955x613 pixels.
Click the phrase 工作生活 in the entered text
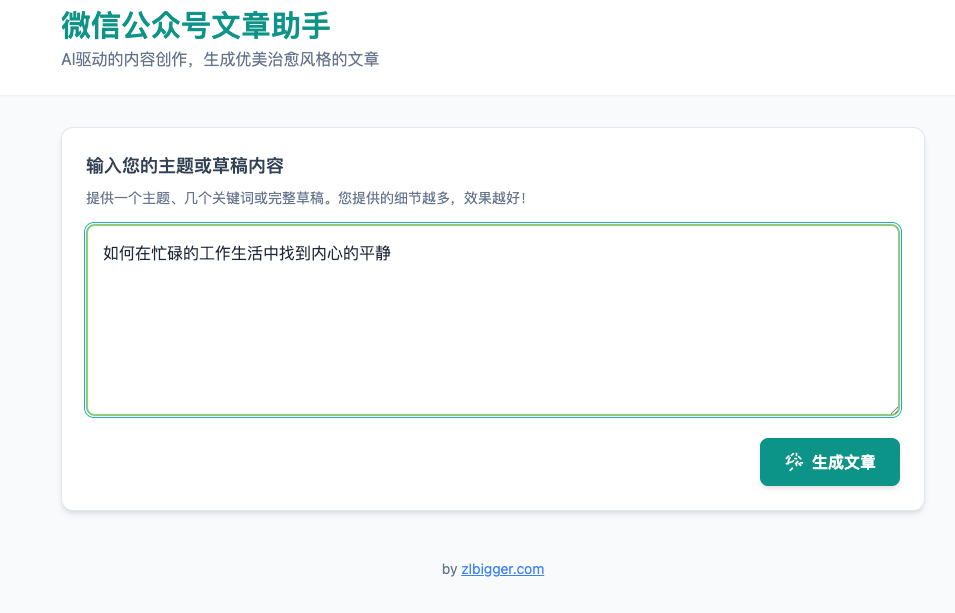pos(231,254)
